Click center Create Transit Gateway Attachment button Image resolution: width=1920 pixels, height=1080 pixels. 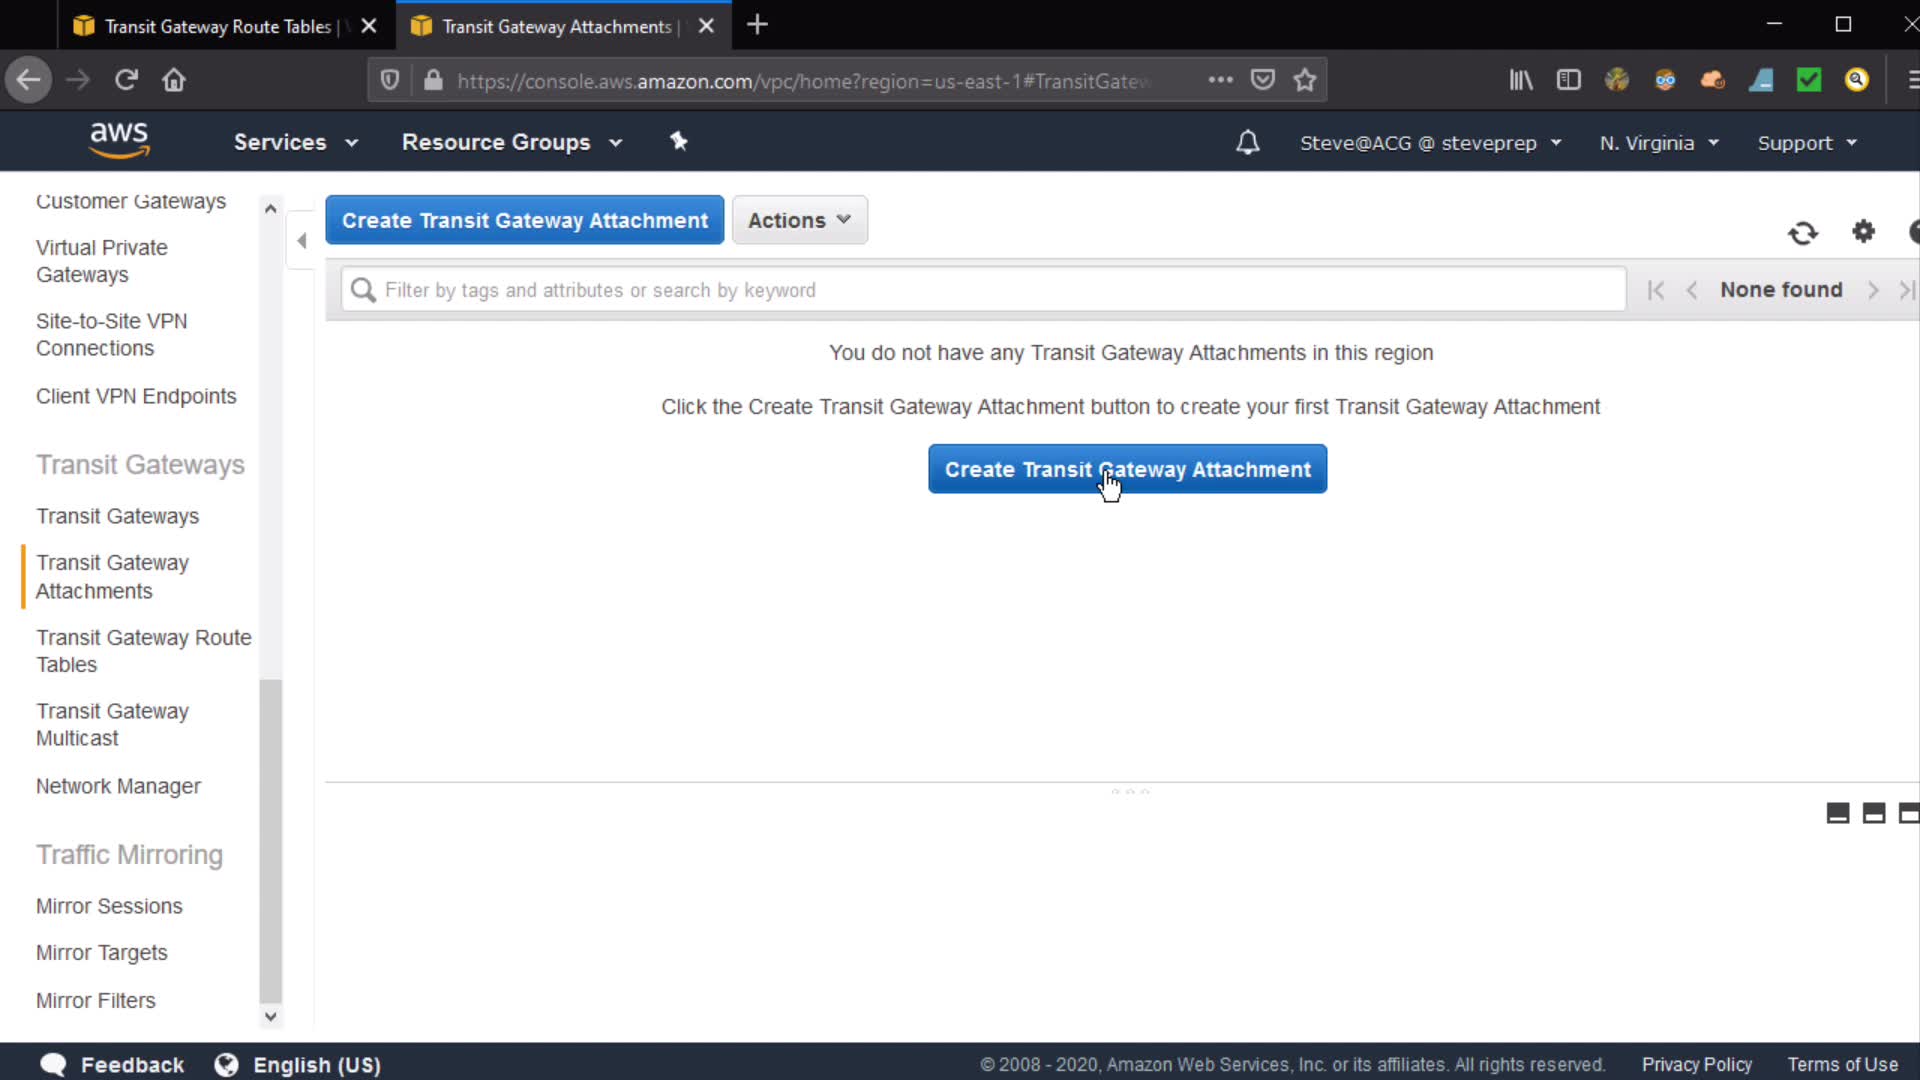coord(1127,469)
